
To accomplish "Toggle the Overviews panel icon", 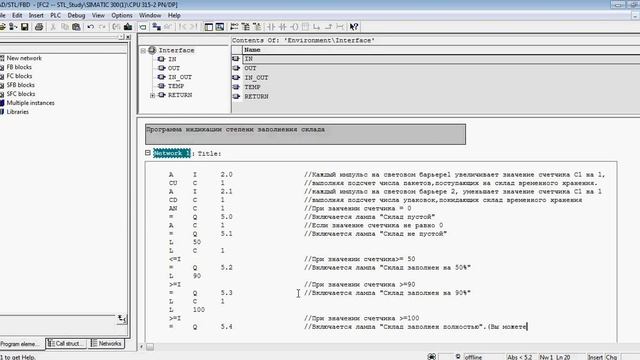I will 209,27.
